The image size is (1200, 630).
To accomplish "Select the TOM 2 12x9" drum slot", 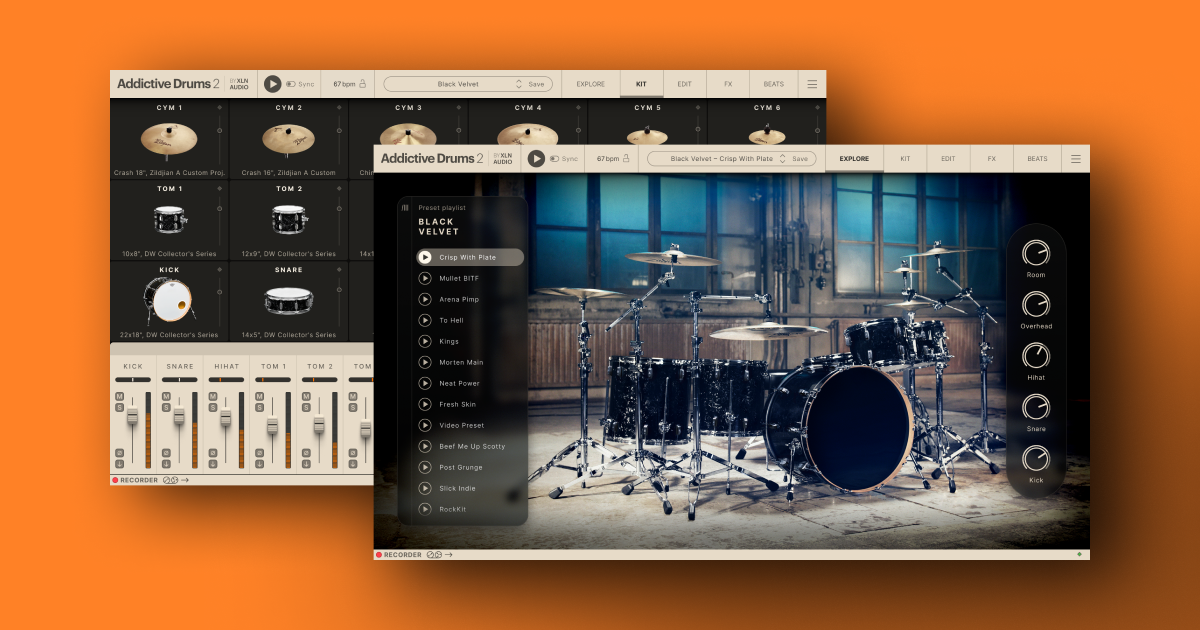I will [289, 220].
